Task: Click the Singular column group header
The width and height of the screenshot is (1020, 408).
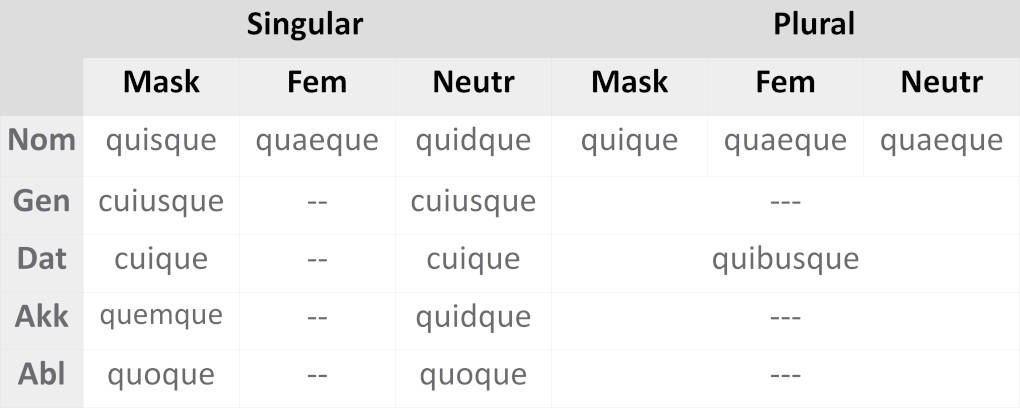Action: point(305,24)
